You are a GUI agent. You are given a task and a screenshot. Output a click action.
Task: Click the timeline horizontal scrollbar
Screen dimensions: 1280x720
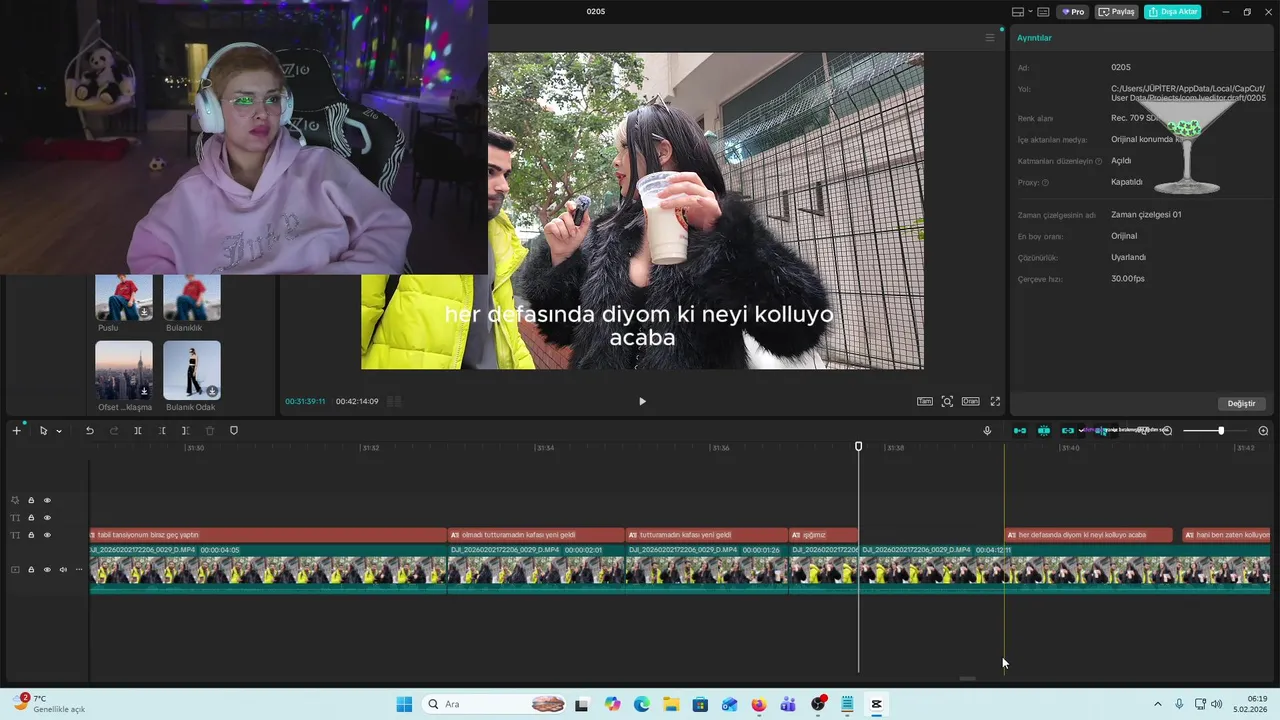(967, 679)
